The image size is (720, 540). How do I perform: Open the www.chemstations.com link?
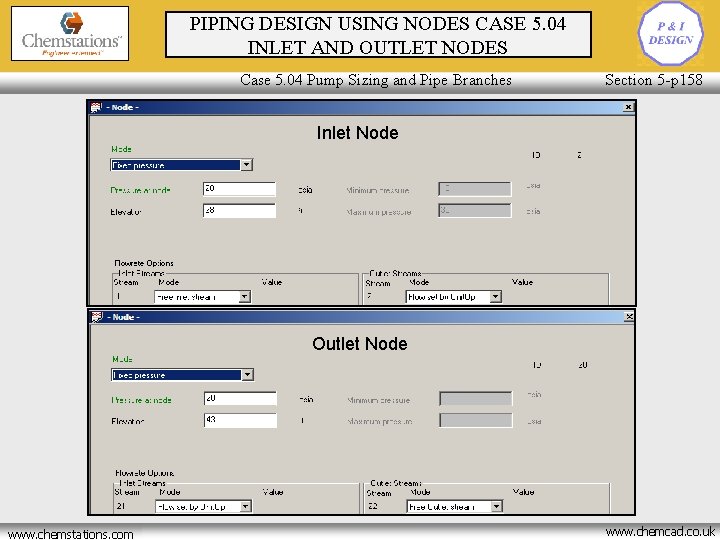coord(71,534)
